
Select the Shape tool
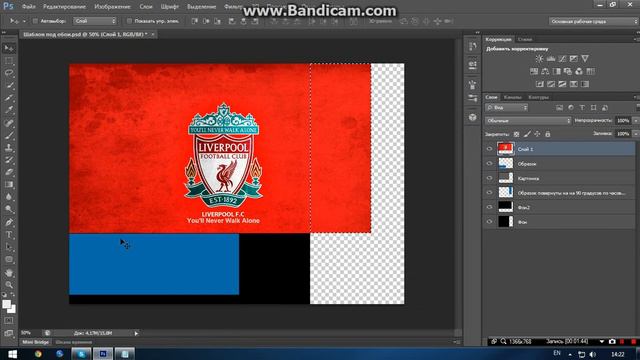[x=9, y=260]
